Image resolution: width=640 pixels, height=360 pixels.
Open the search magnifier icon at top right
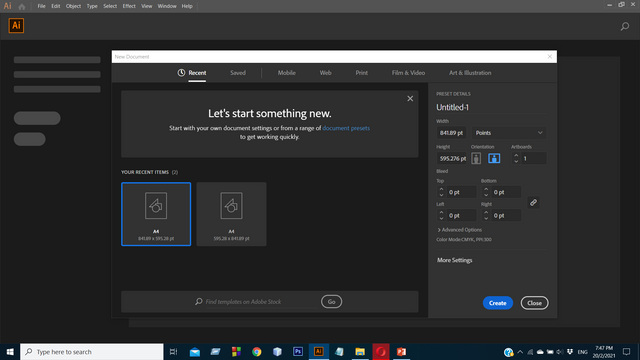coord(624,27)
